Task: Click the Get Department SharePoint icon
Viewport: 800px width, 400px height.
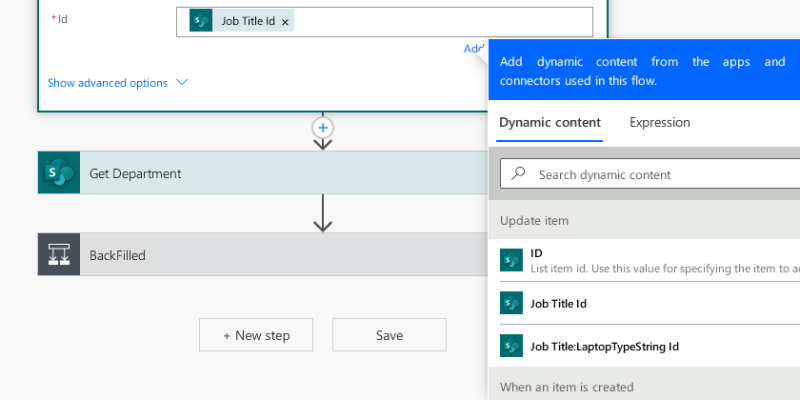Action: pos(59,172)
